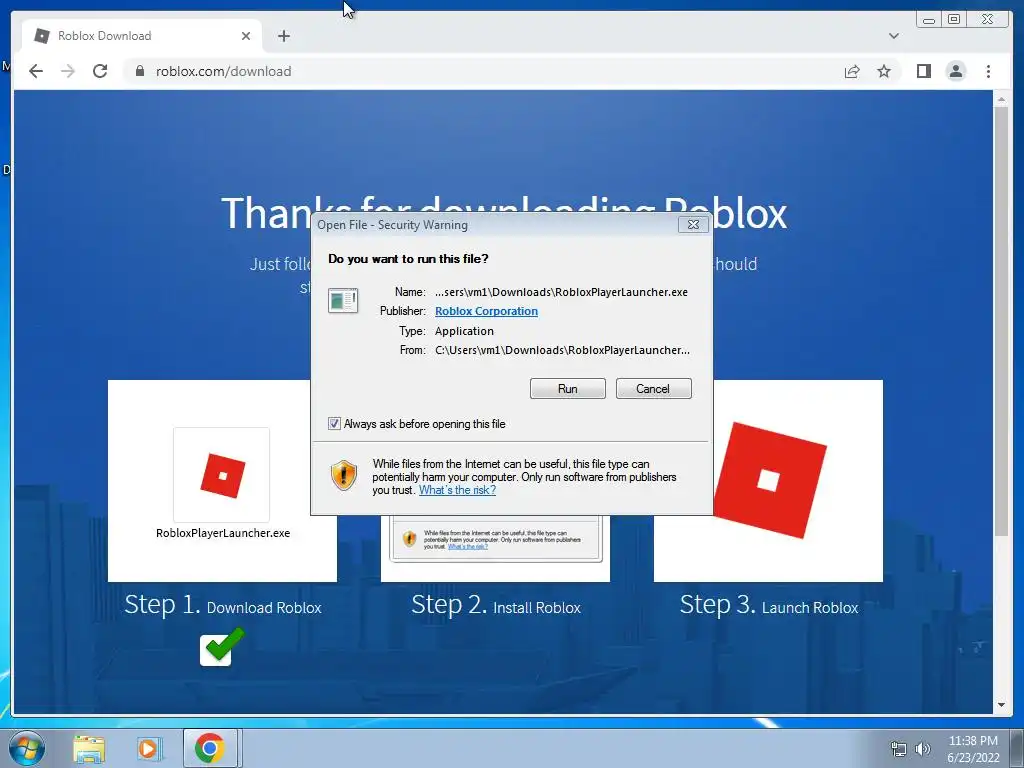Open the What's the risk? link in dialog
The image size is (1024, 768).
point(457,490)
